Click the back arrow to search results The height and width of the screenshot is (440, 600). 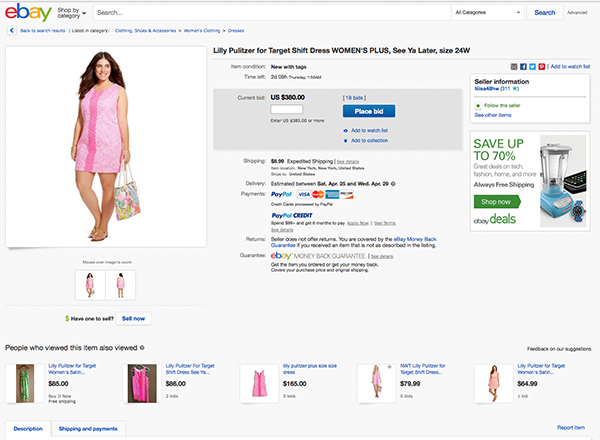pos(9,31)
